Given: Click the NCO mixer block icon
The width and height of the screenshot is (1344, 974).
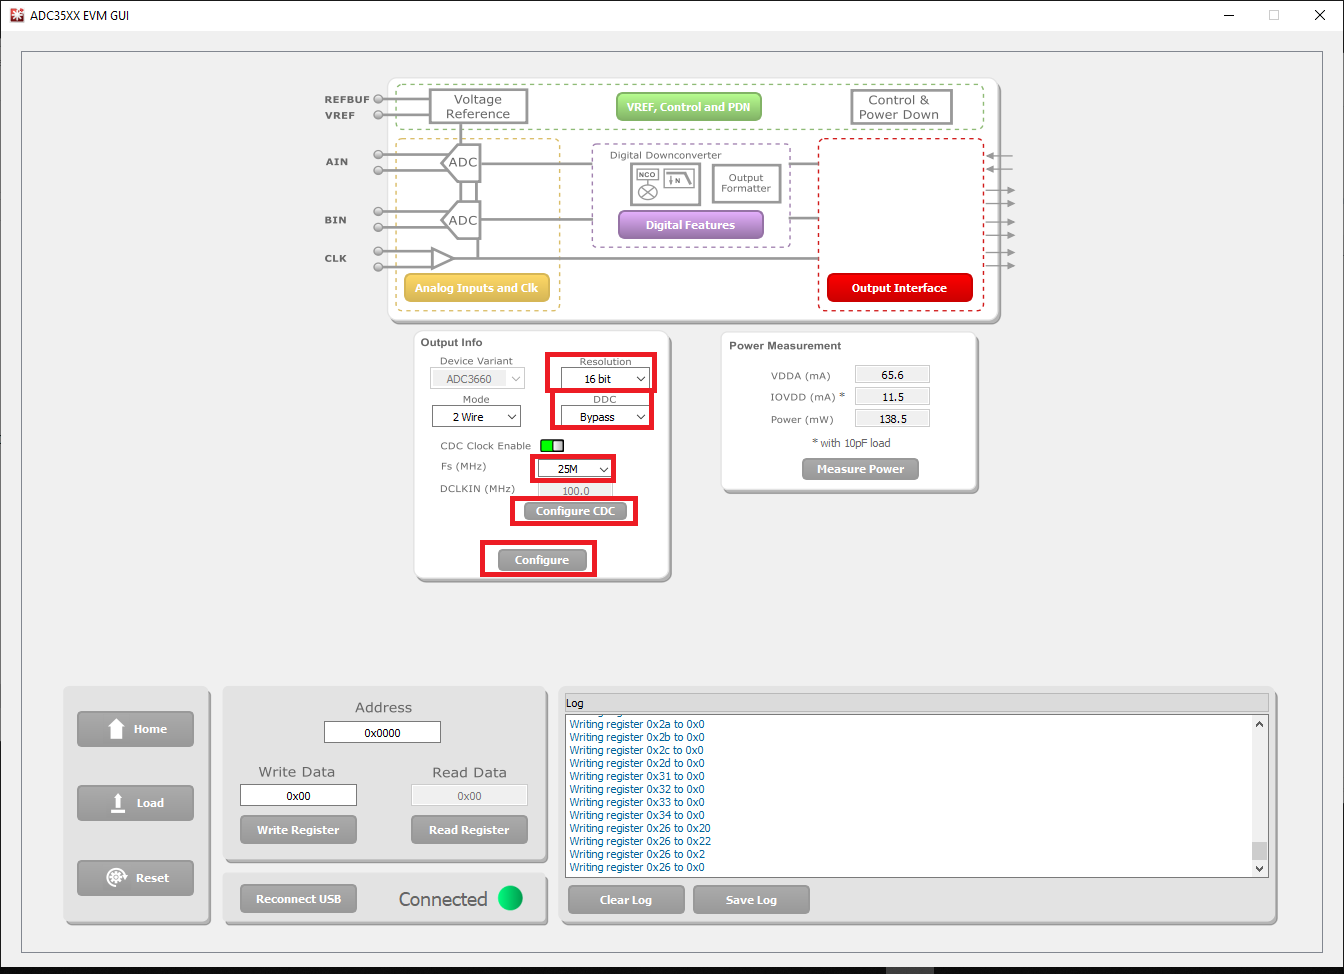Looking at the screenshot, I should point(647,184).
